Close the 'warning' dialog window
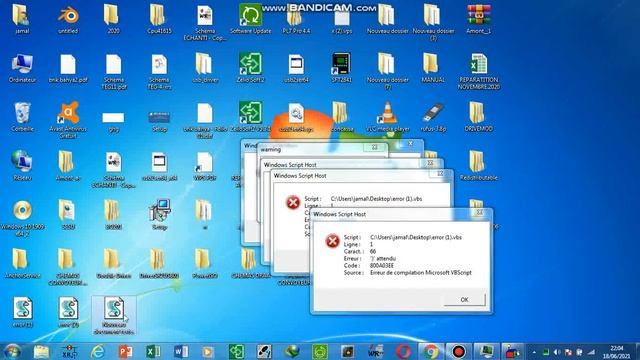 click(x=375, y=147)
